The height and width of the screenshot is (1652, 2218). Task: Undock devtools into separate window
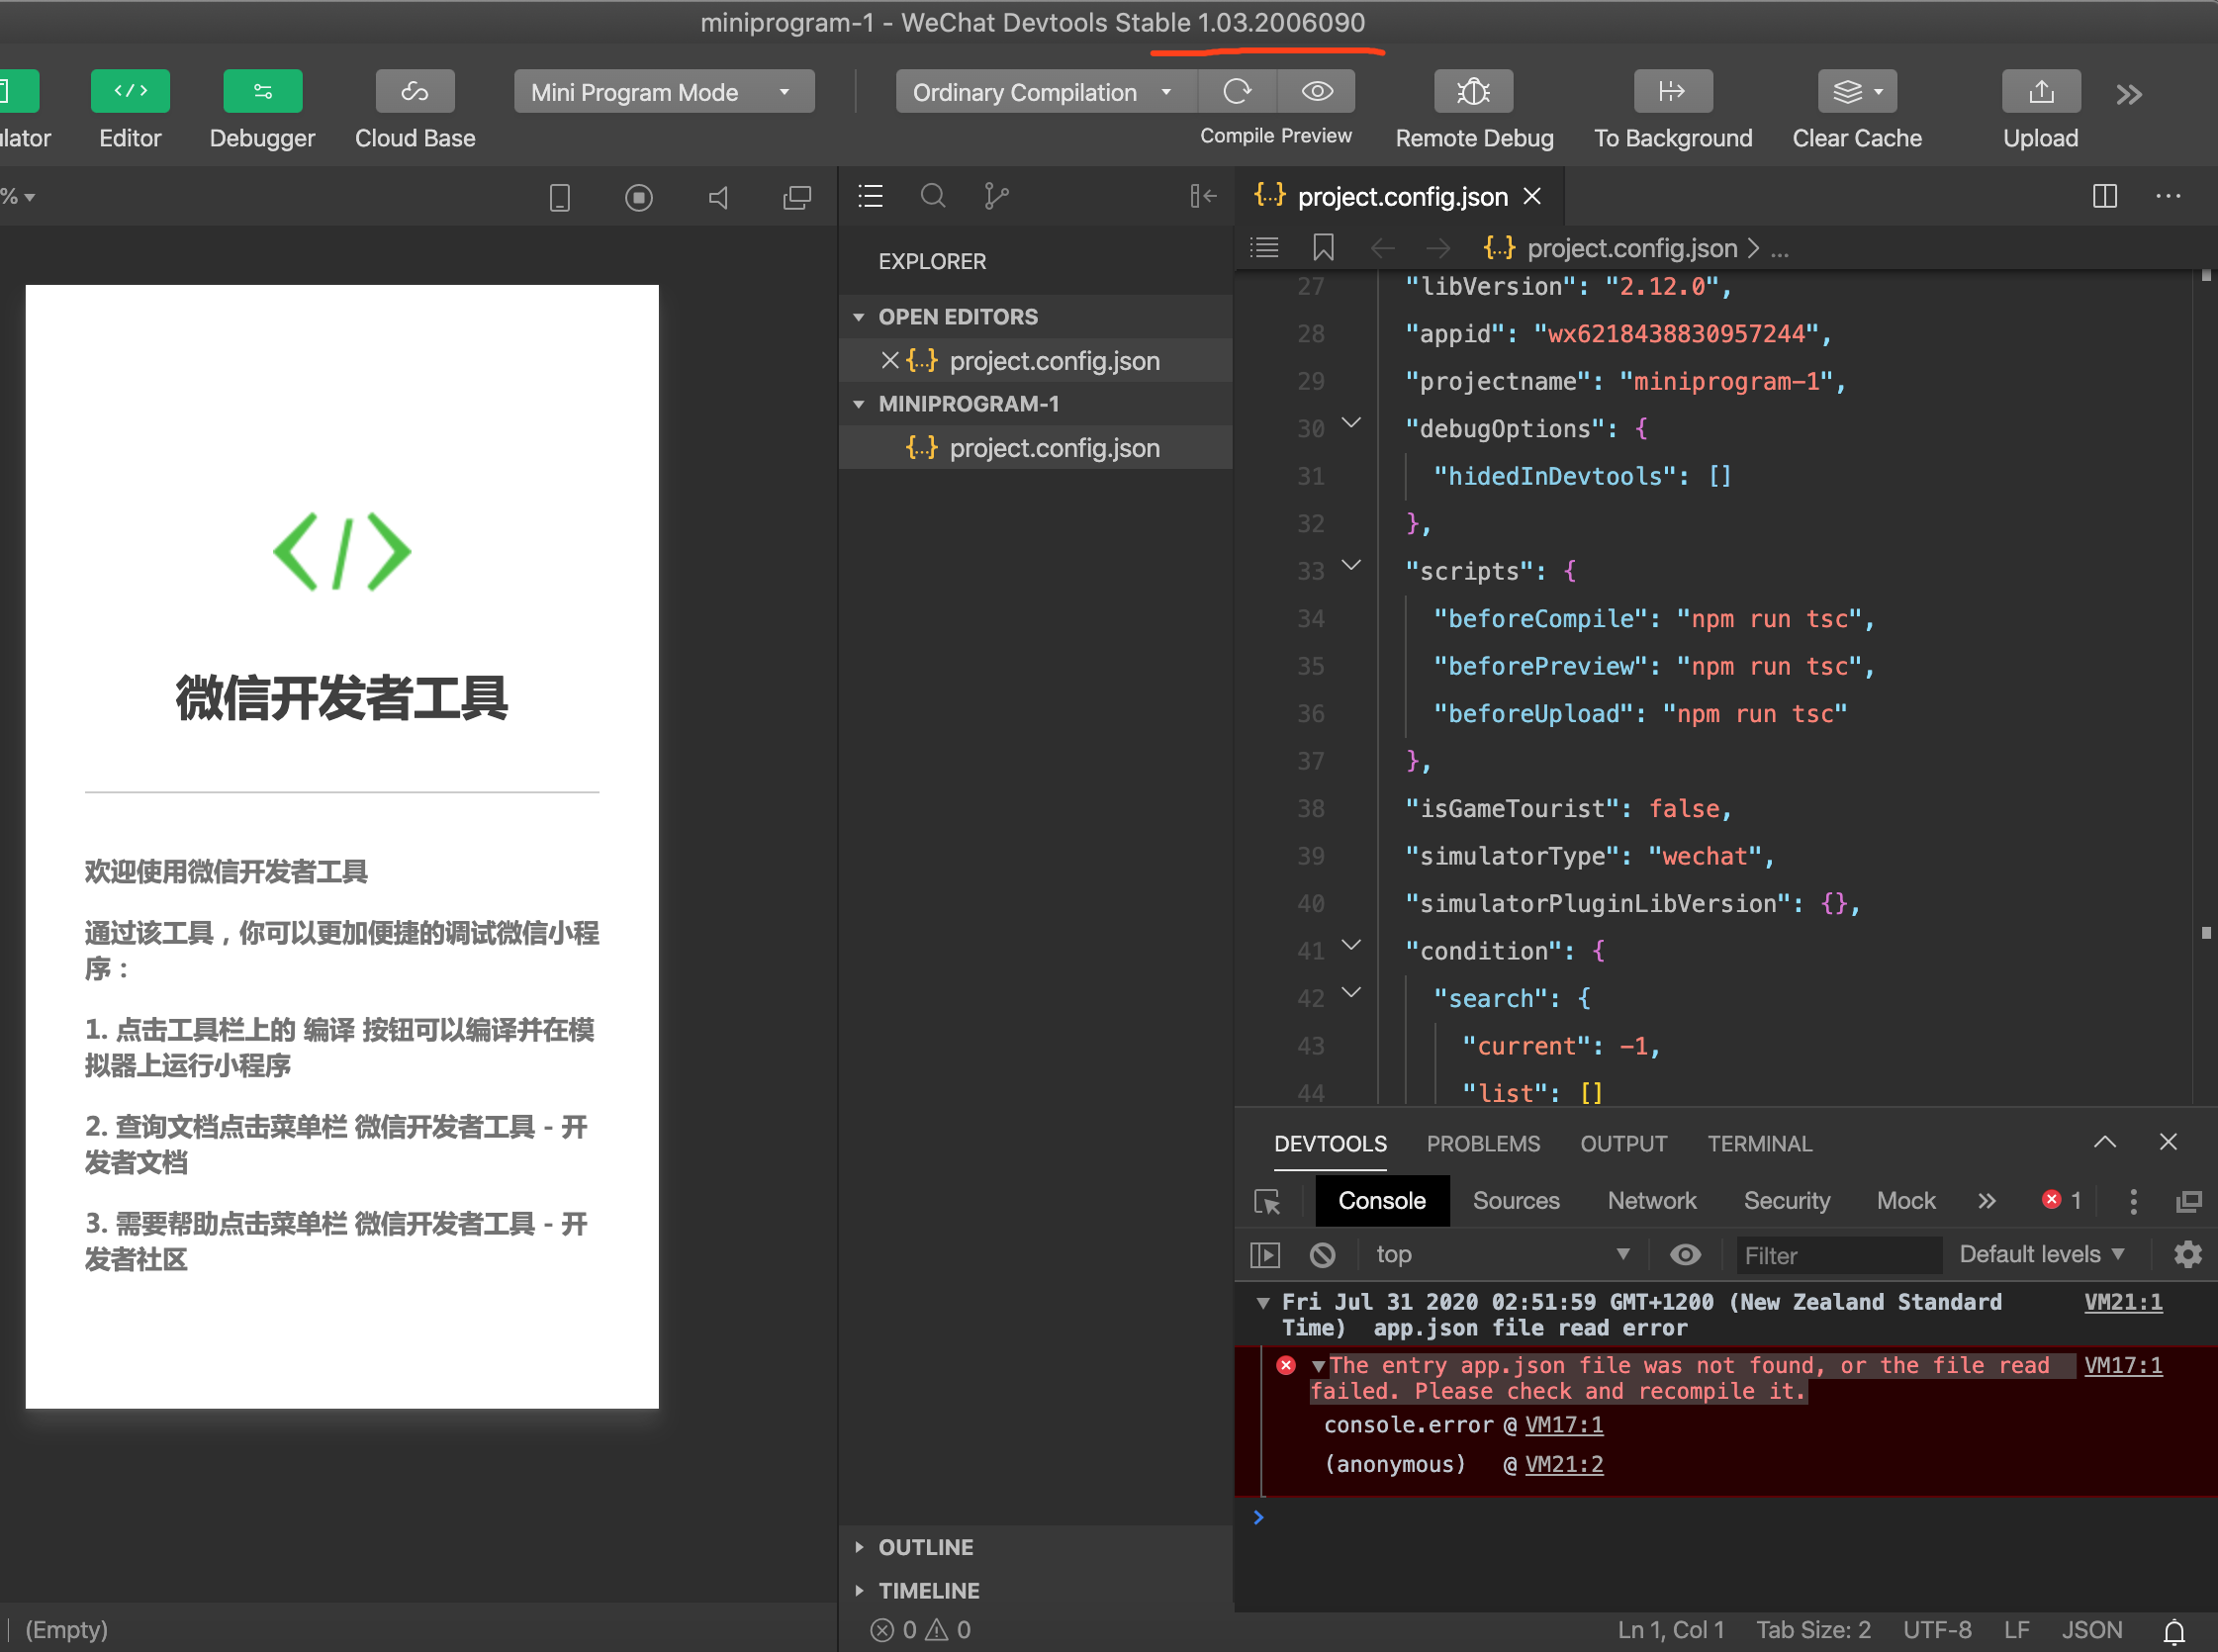tap(2189, 1201)
